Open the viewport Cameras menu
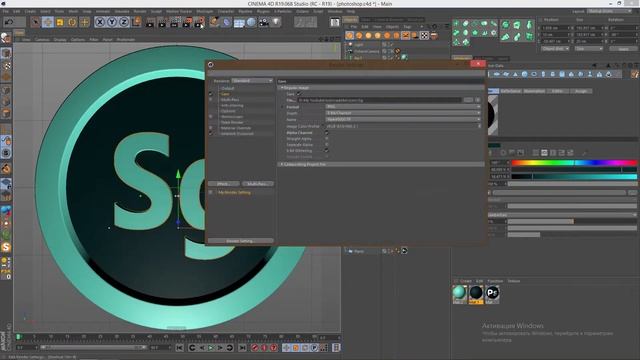Image resolution: width=640 pixels, height=360 pixels. pos(42,40)
